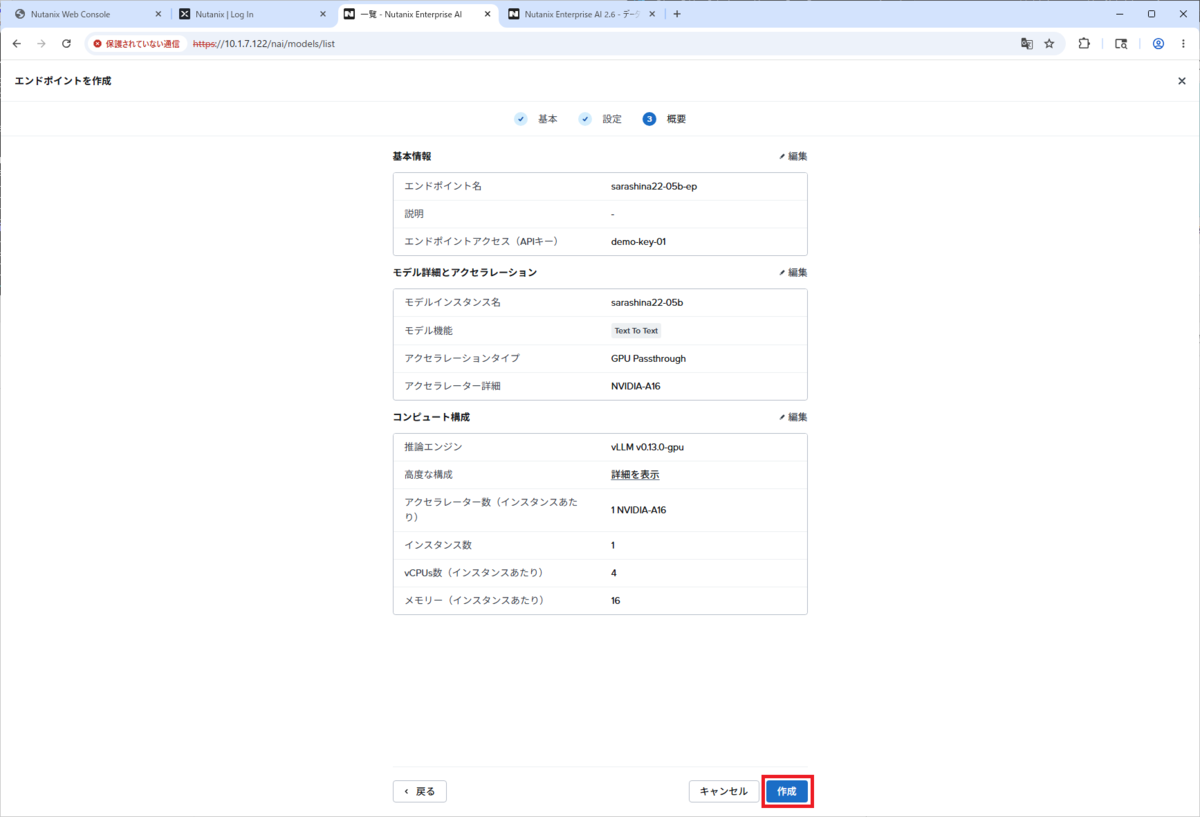Click the メモリー(インスタンスあたり) label
The width and height of the screenshot is (1200, 817).
pos(474,600)
